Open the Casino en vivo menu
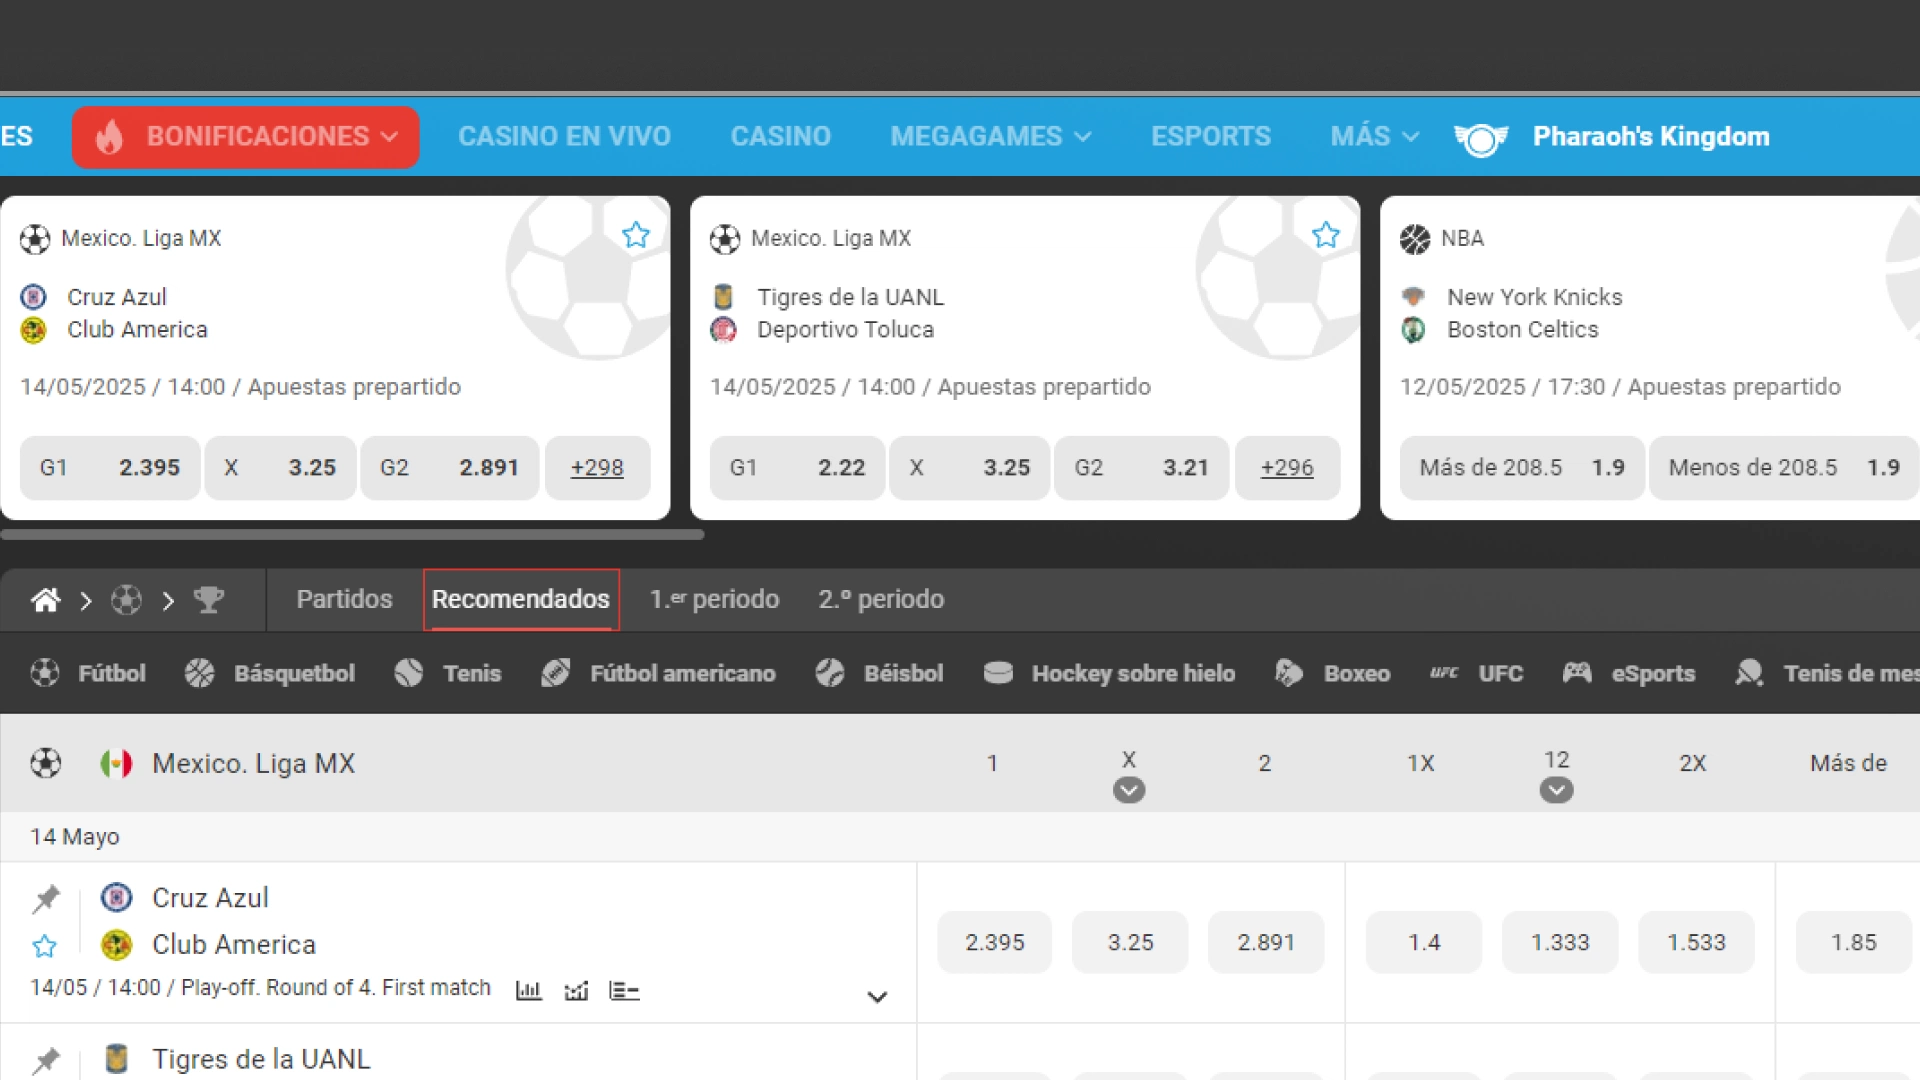The image size is (1920, 1080). click(564, 136)
